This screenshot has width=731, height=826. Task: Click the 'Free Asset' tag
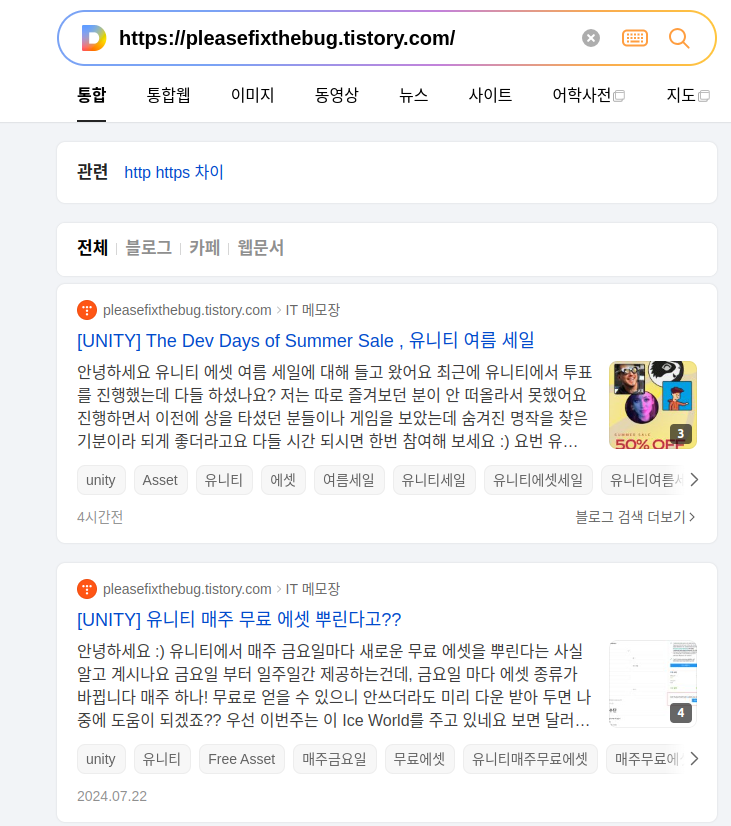click(242, 759)
